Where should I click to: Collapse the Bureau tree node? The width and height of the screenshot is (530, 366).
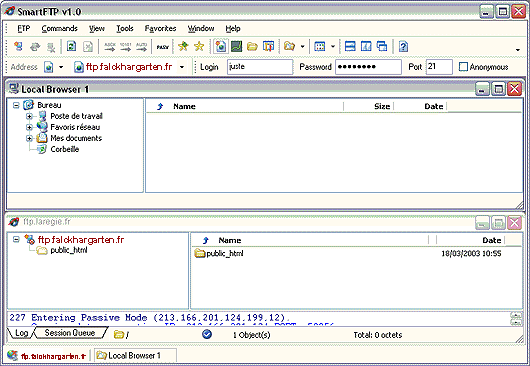(16, 105)
